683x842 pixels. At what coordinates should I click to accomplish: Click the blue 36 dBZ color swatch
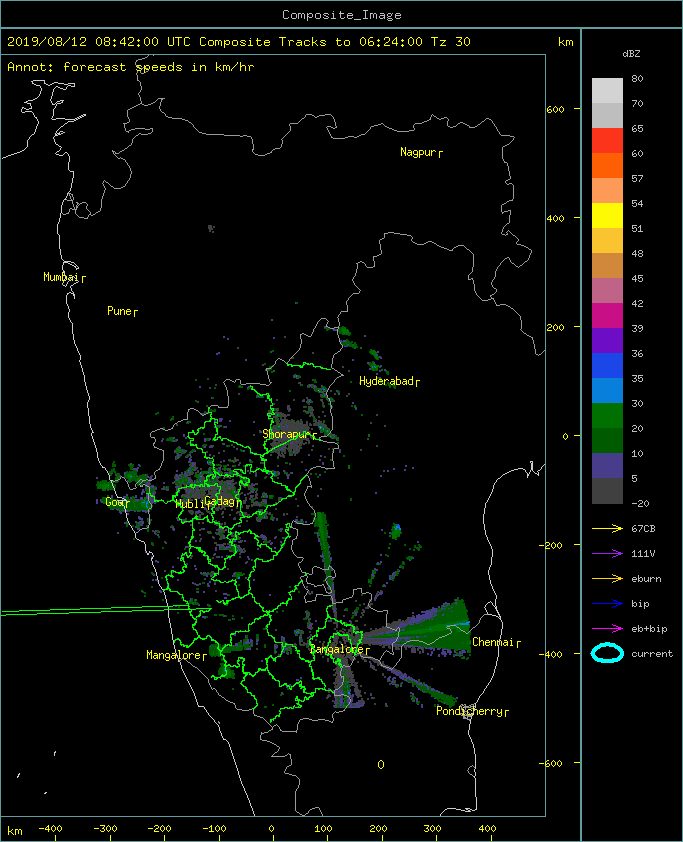[x=607, y=365]
